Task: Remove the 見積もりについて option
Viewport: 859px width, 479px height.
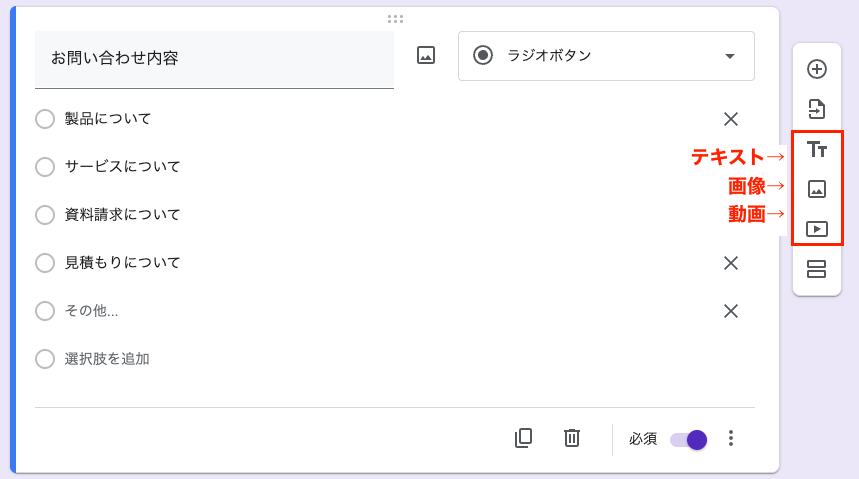Action: click(x=731, y=263)
